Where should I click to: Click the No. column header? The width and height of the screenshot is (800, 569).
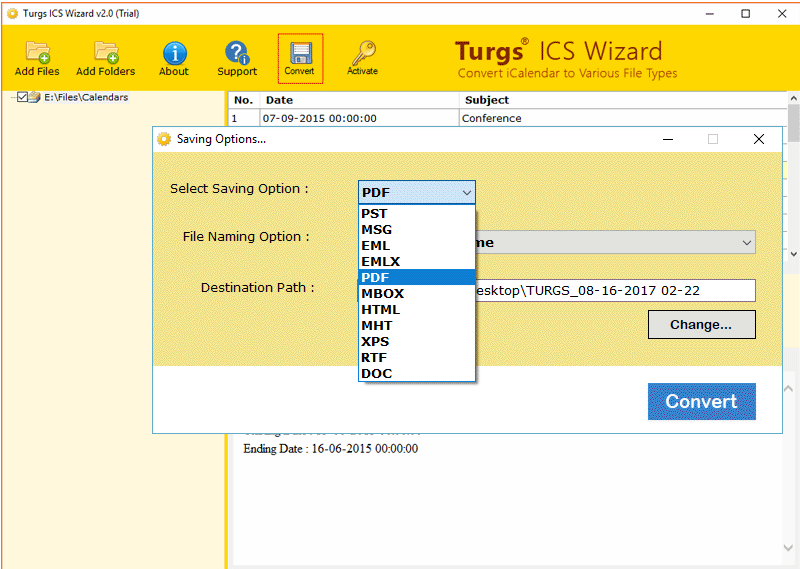coord(244,100)
